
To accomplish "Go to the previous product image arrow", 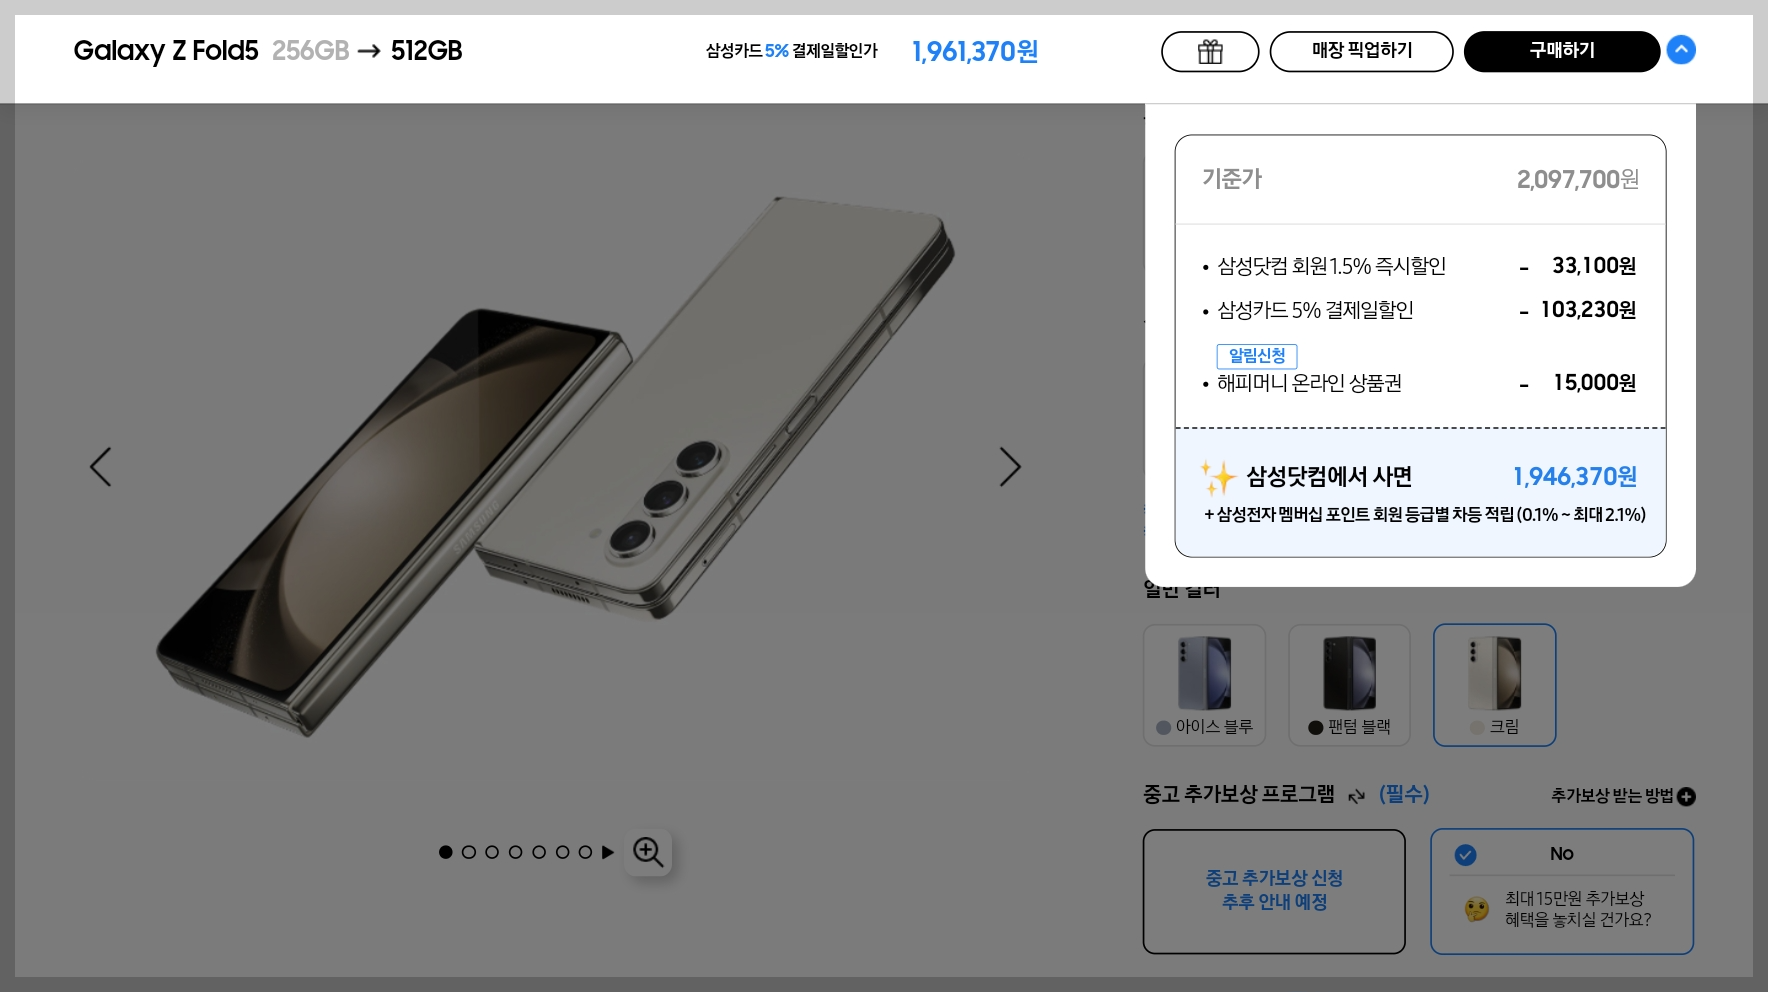I will 100,467.
